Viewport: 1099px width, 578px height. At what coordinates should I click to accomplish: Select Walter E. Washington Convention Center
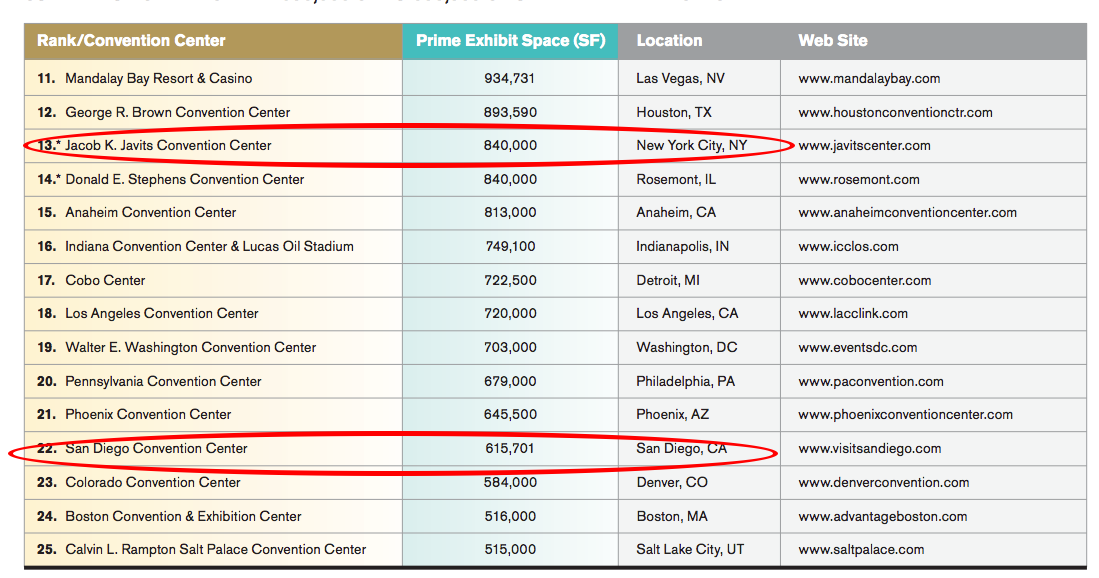[191, 348]
